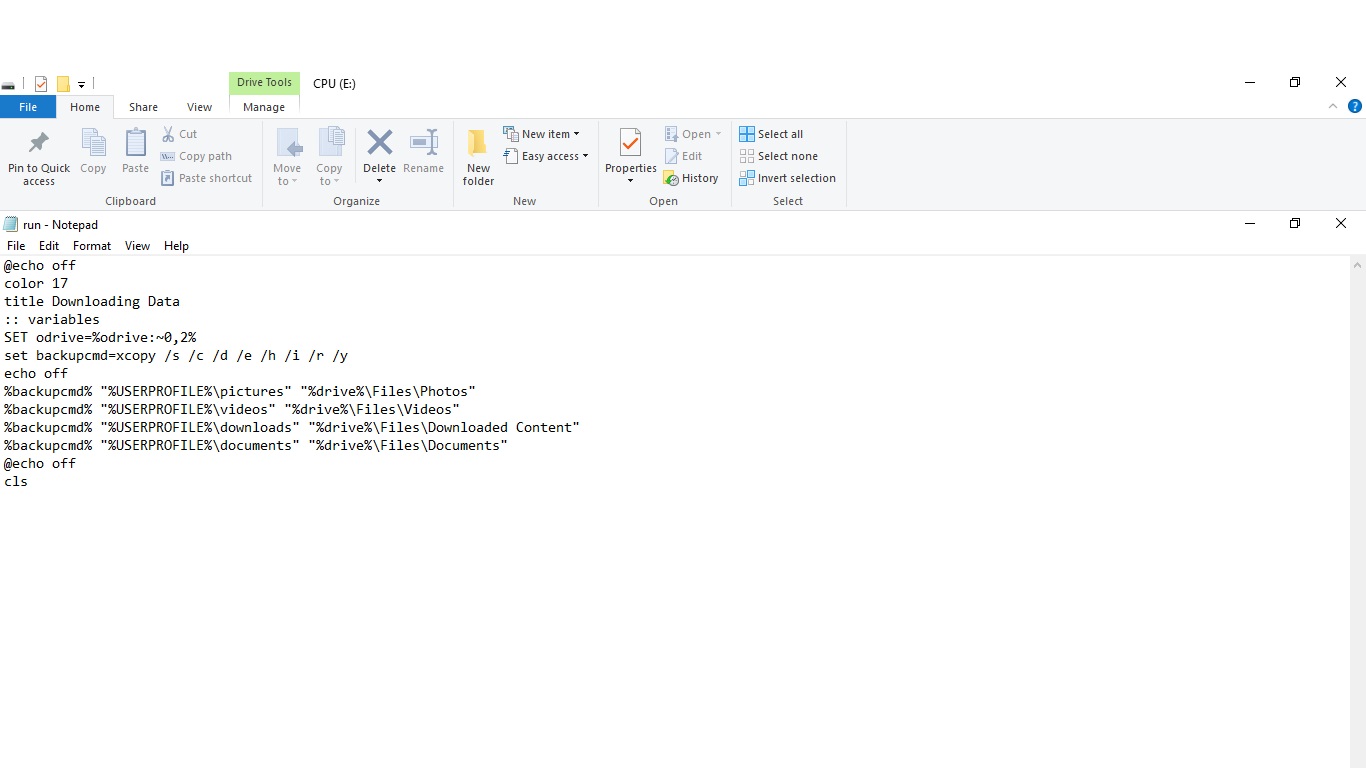Screen dimensions: 1366x768
Task: Open the Notepad Edit menu
Action: pyautogui.click(x=49, y=246)
